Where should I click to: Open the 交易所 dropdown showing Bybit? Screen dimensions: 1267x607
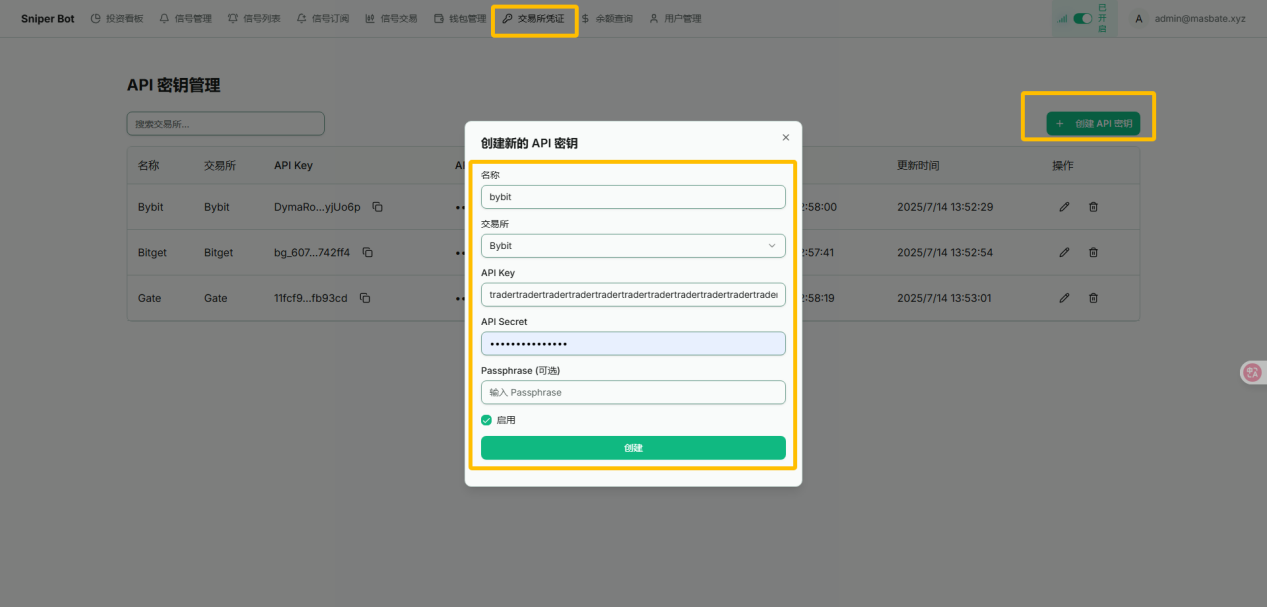633,245
